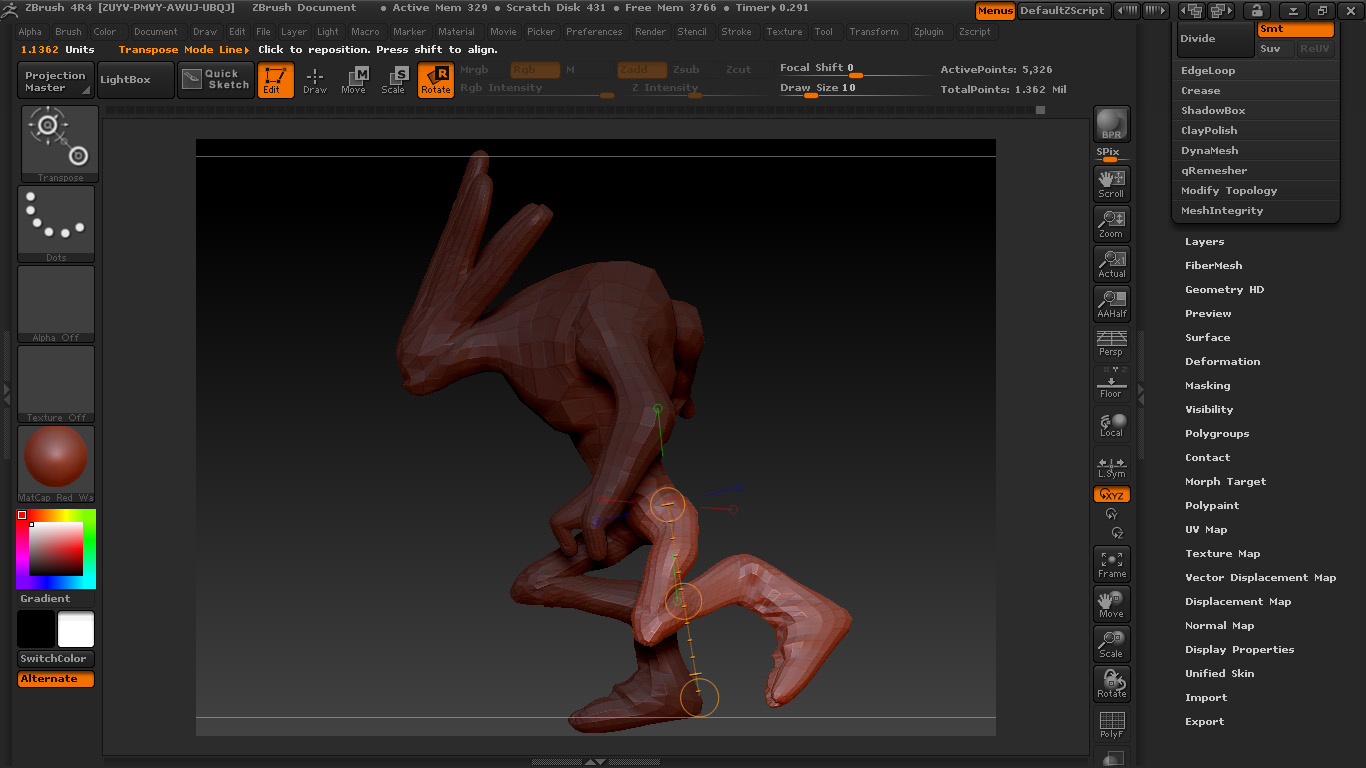The height and width of the screenshot is (768, 1366).
Task: Open the Zplugin menu
Action: click(x=928, y=32)
